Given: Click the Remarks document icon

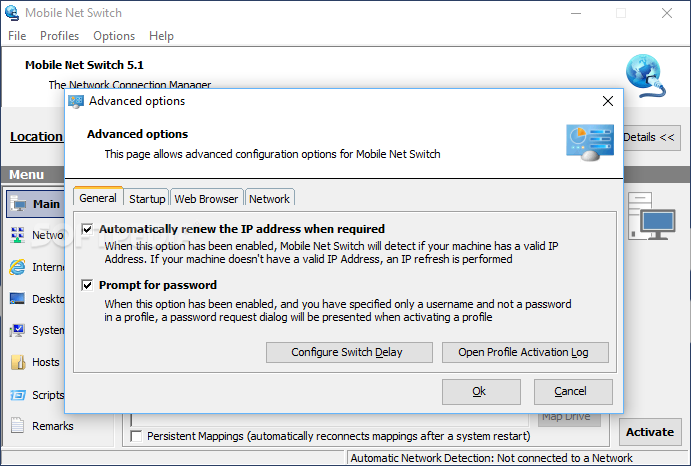Looking at the screenshot, I should click(17, 425).
